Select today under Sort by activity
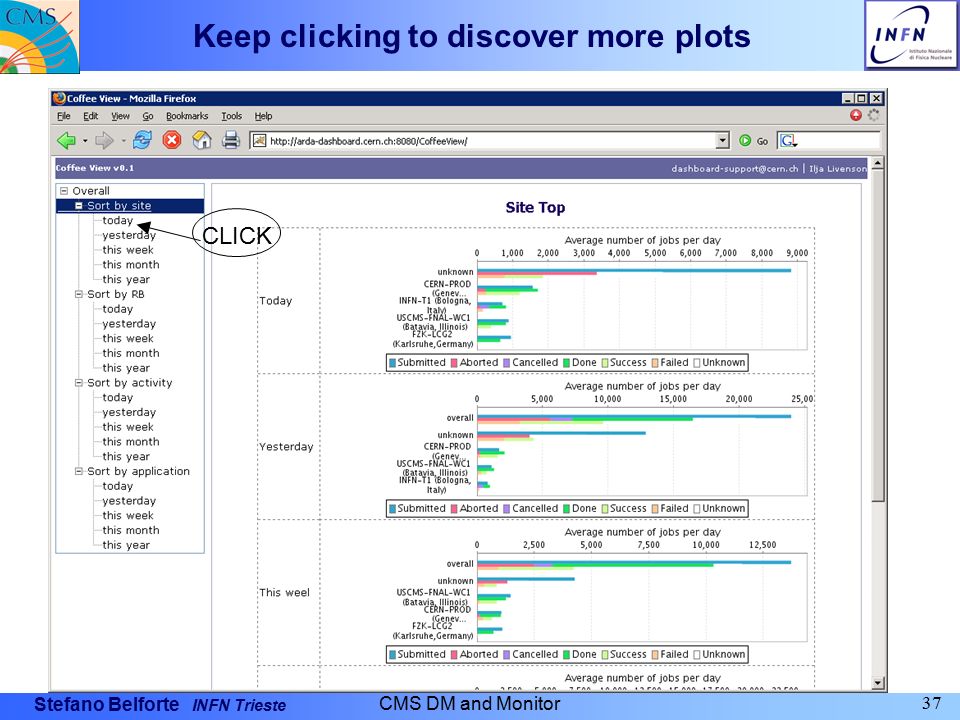 [x=118, y=397]
